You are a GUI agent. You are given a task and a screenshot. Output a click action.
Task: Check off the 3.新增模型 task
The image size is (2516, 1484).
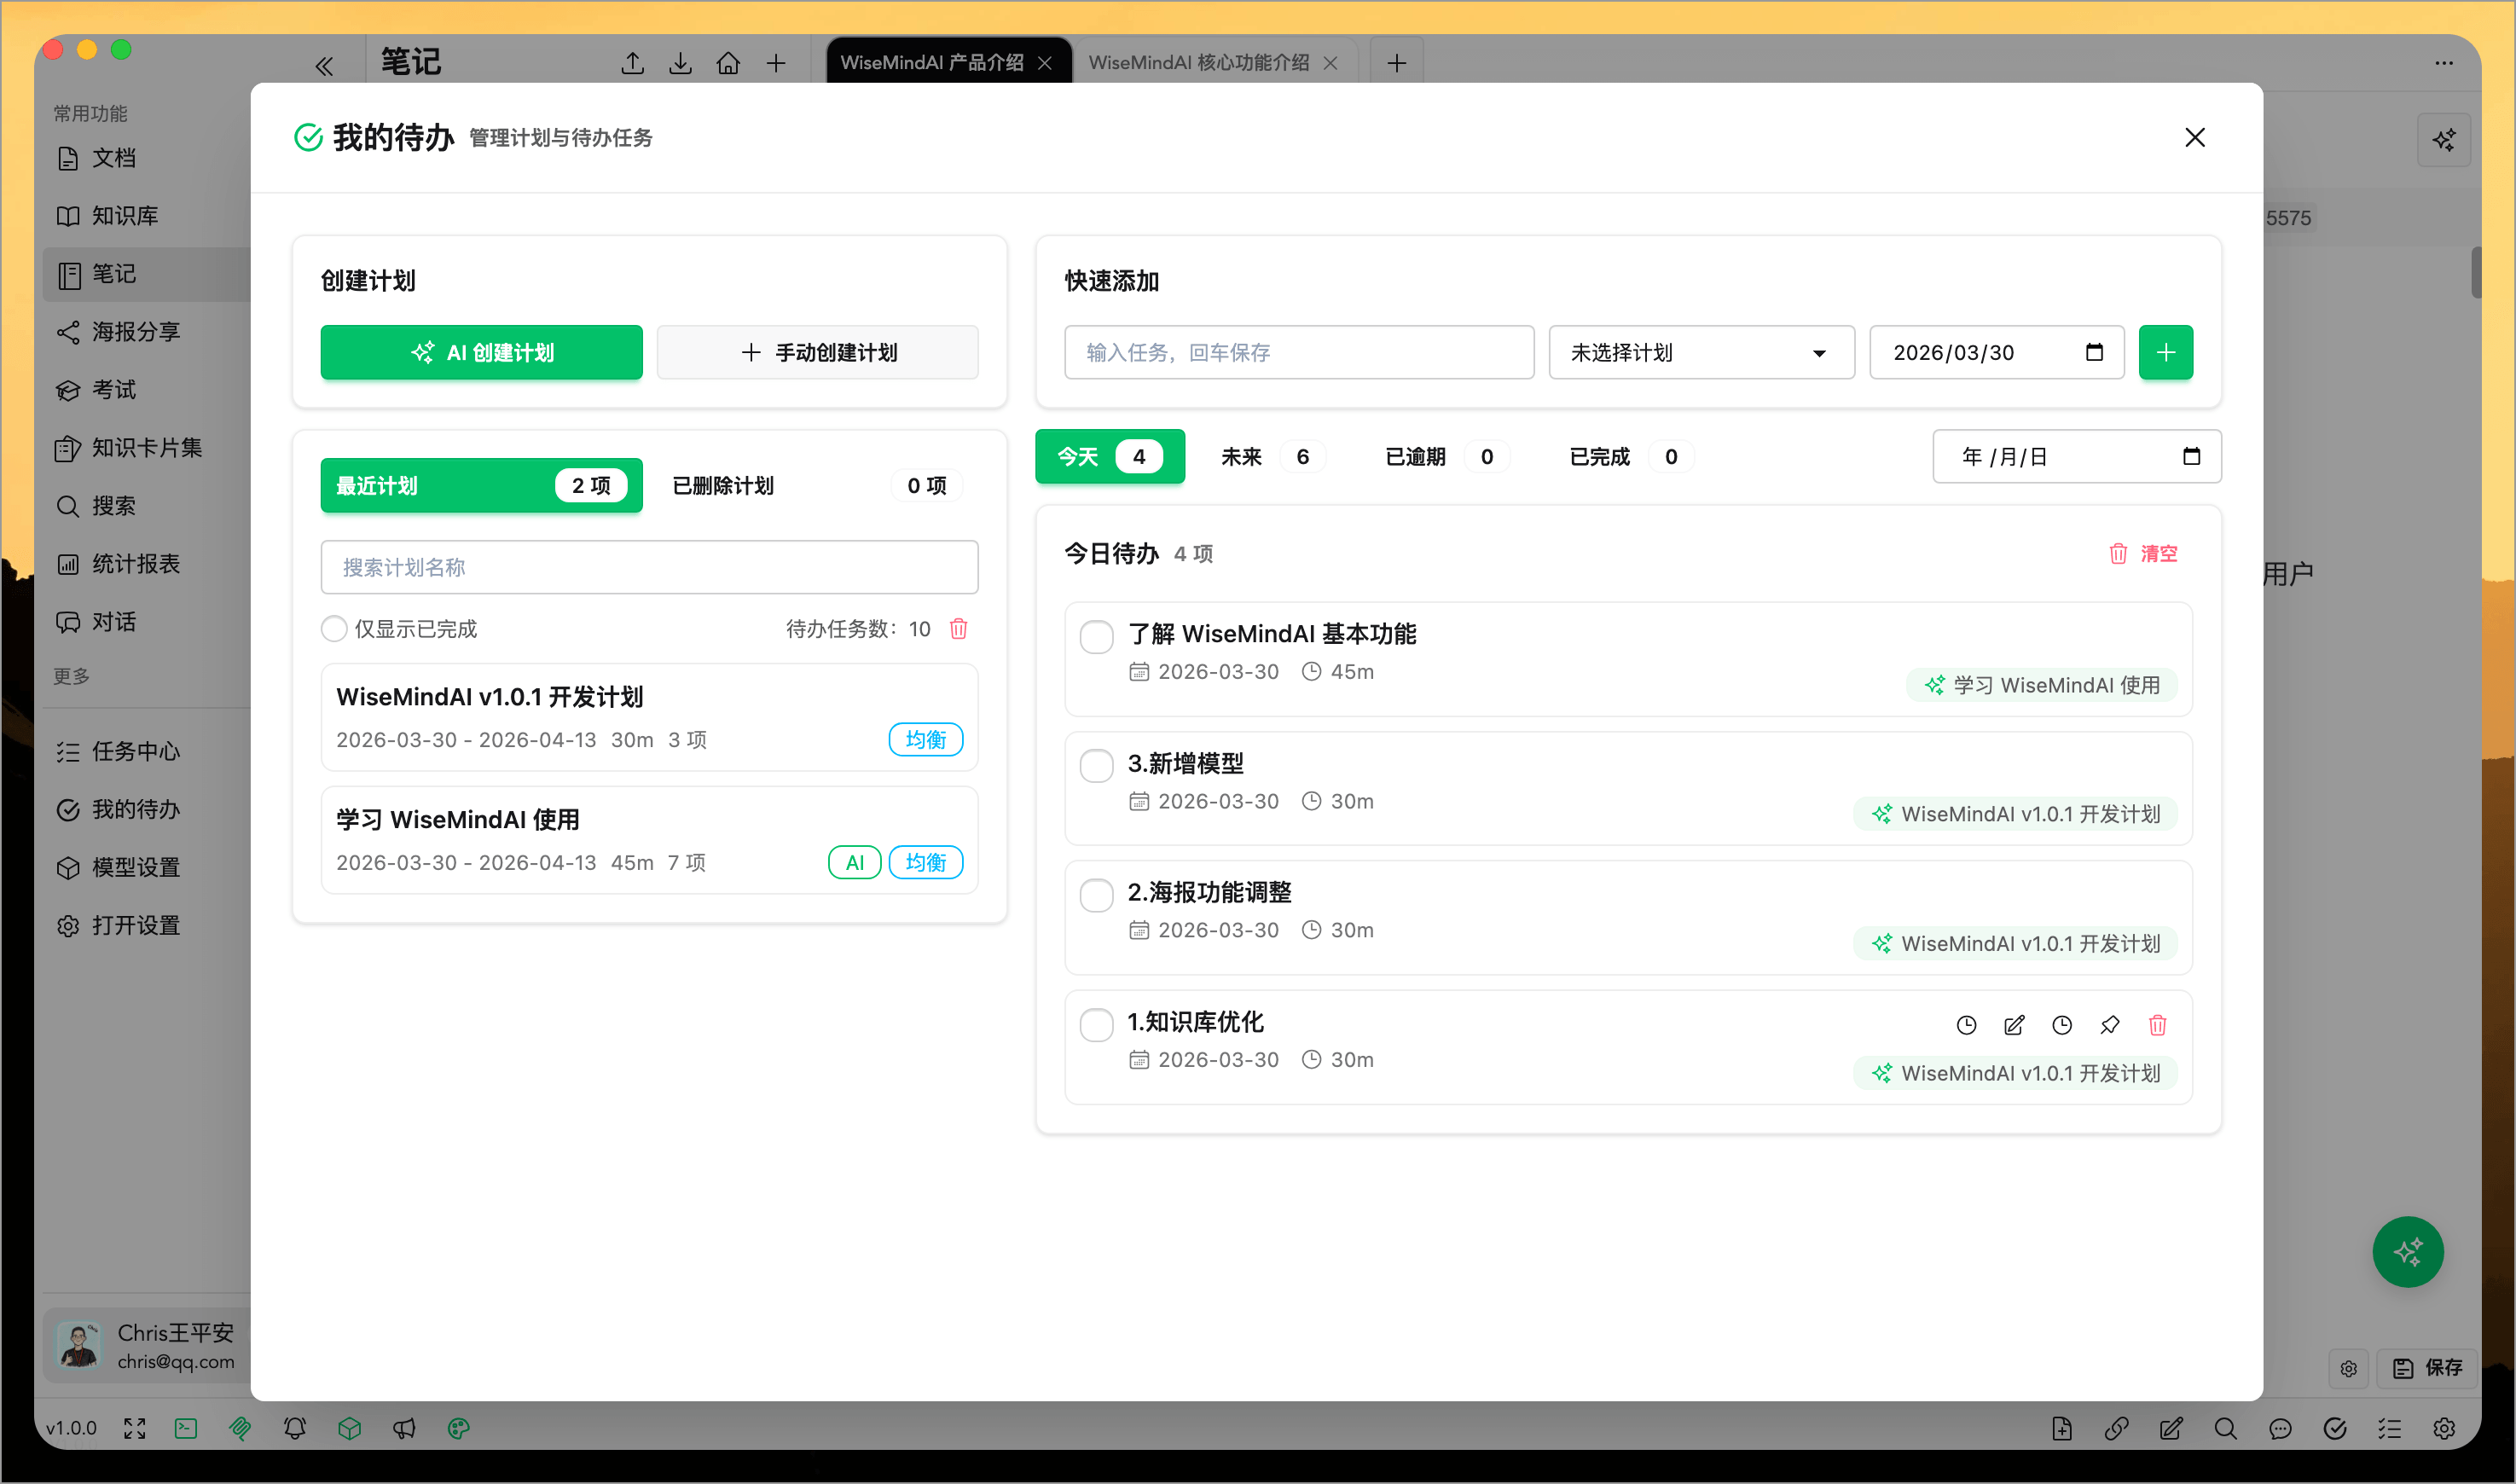tap(1096, 765)
